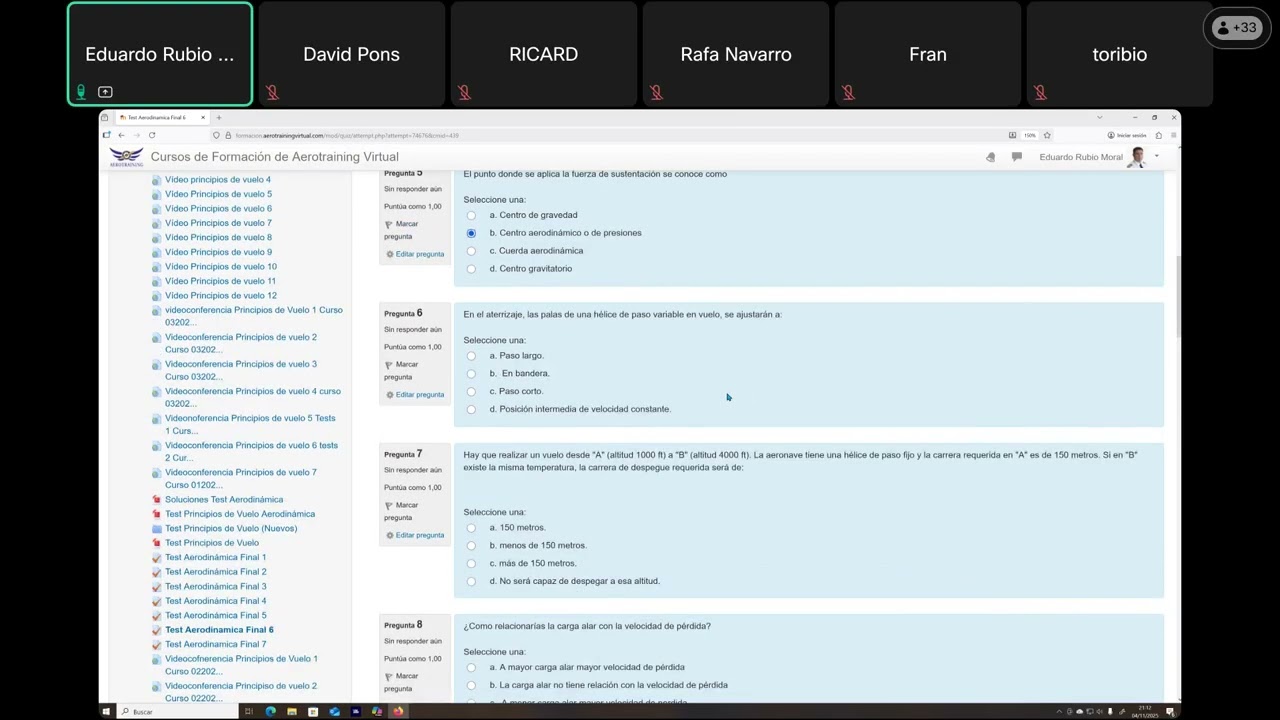Select a. A mayor carga alar mayor velocidad

click(x=471, y=668)
